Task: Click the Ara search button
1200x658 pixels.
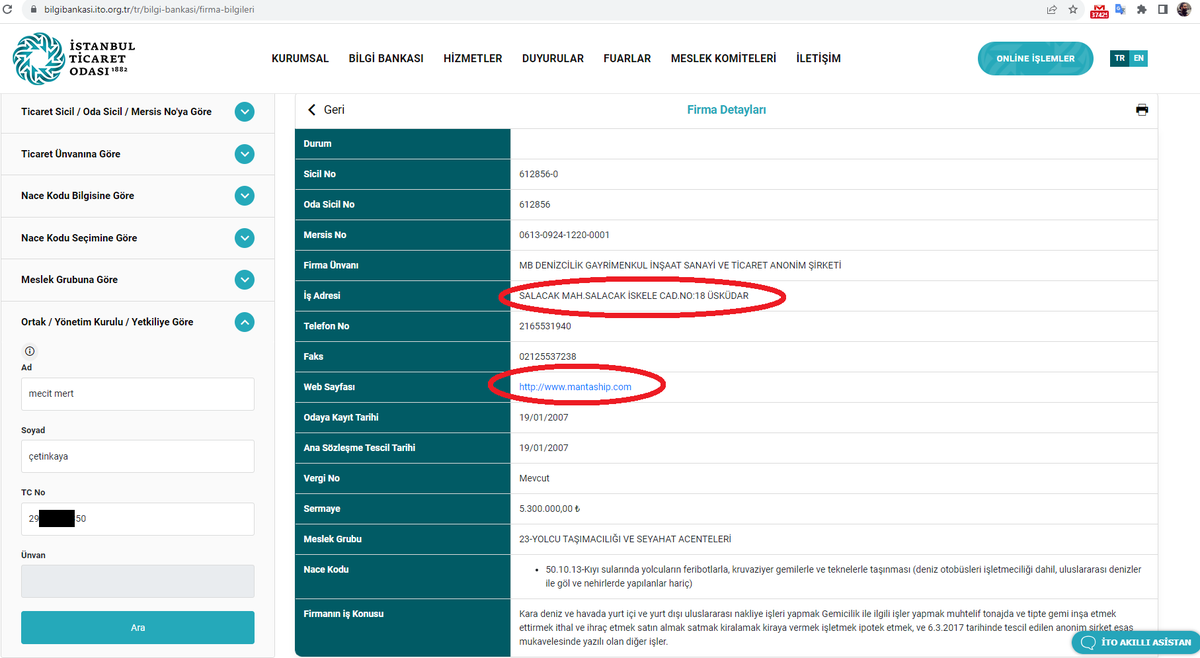Action: point(138,627)
